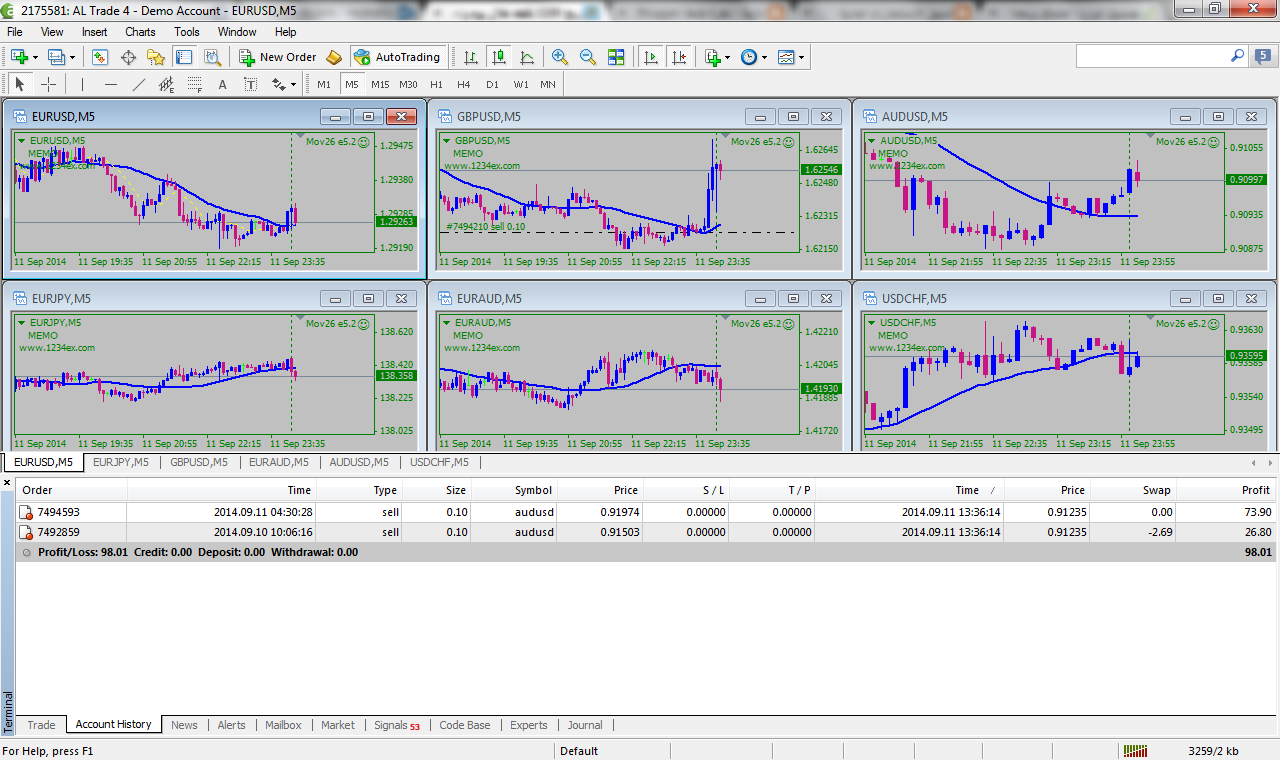Switch timeframe to MN
1280x760 pixels.
548,84
